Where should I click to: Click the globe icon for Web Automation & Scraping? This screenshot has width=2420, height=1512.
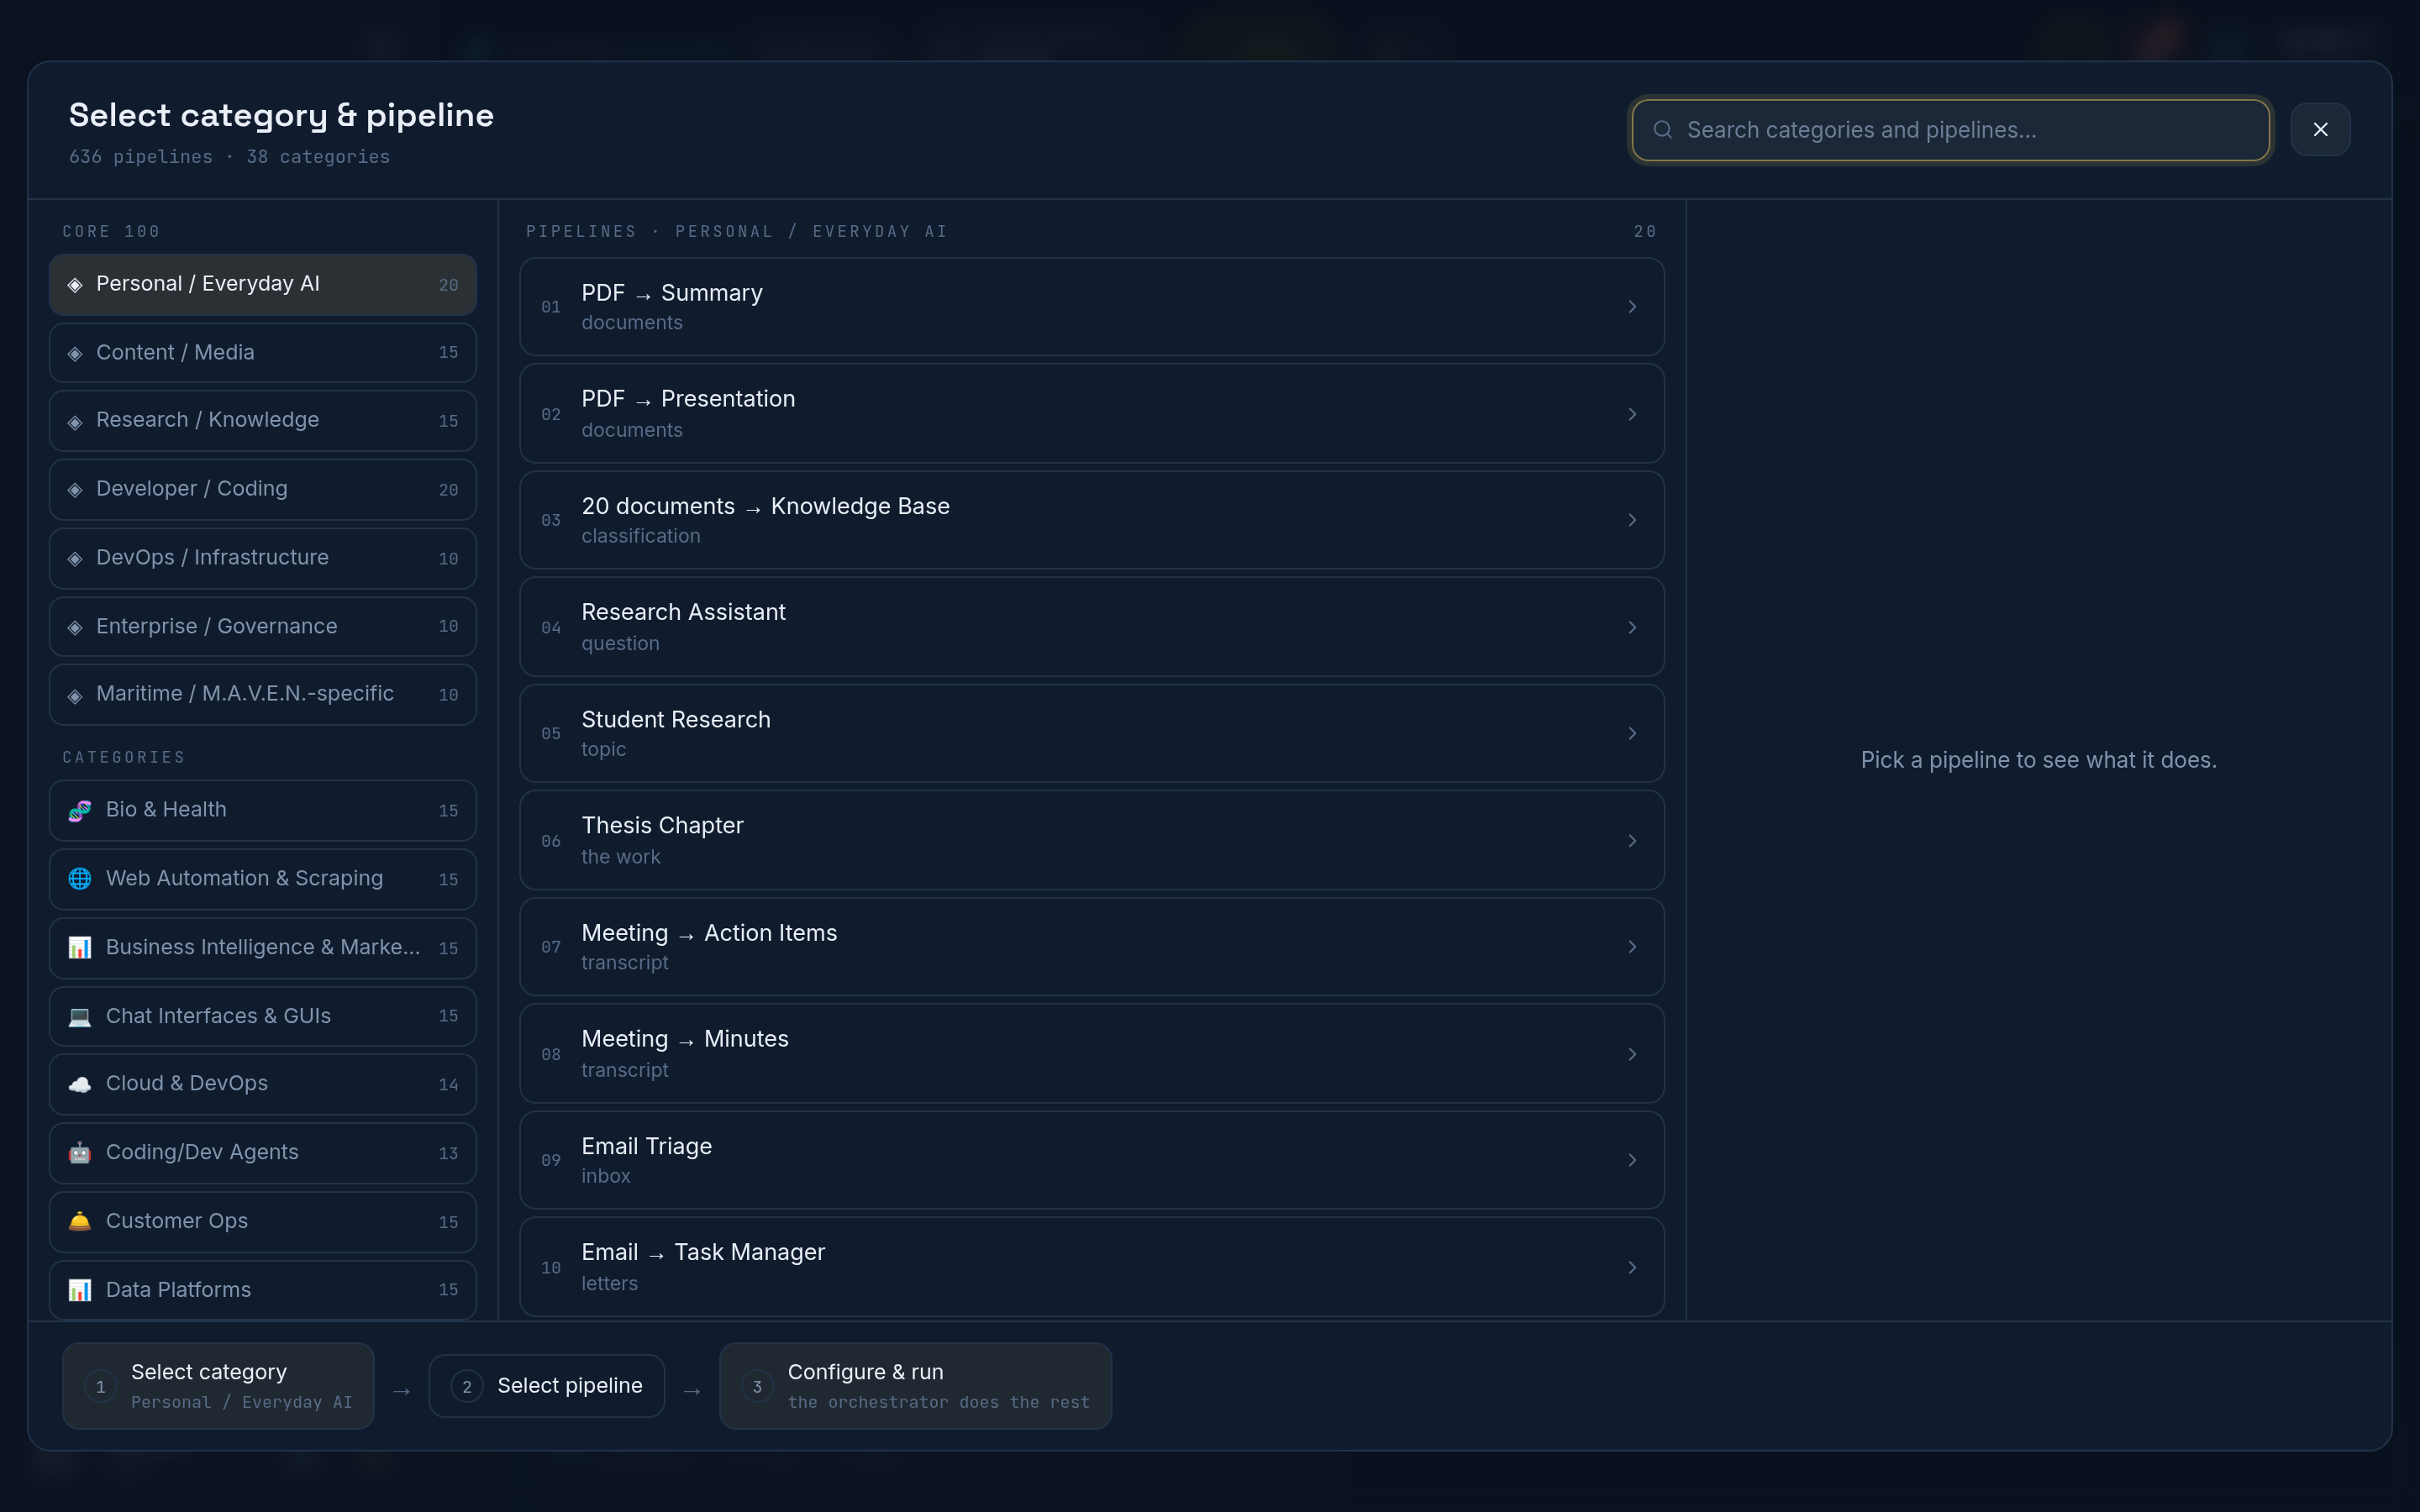click(80, 878)
